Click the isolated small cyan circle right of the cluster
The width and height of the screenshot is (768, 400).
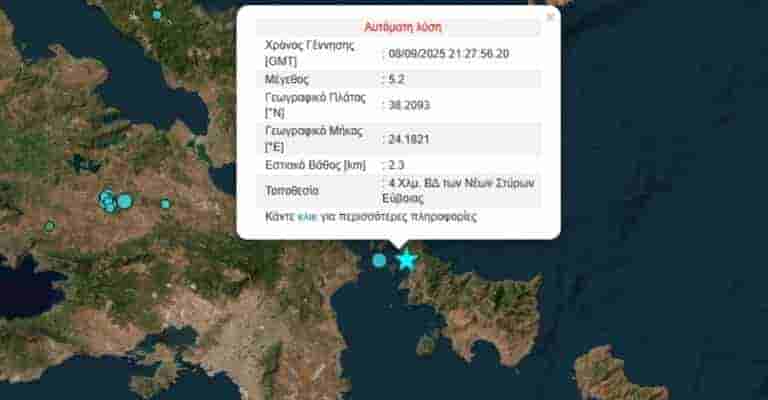pos(165,204)
